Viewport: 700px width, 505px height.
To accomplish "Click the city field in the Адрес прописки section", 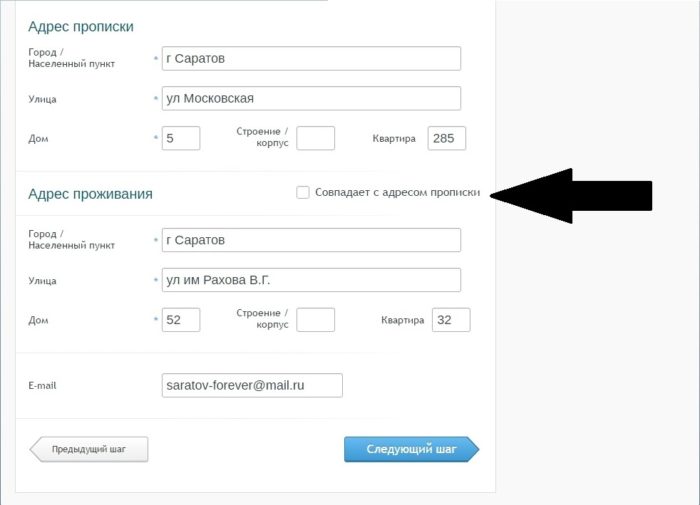I will click(x=310, y=59).
